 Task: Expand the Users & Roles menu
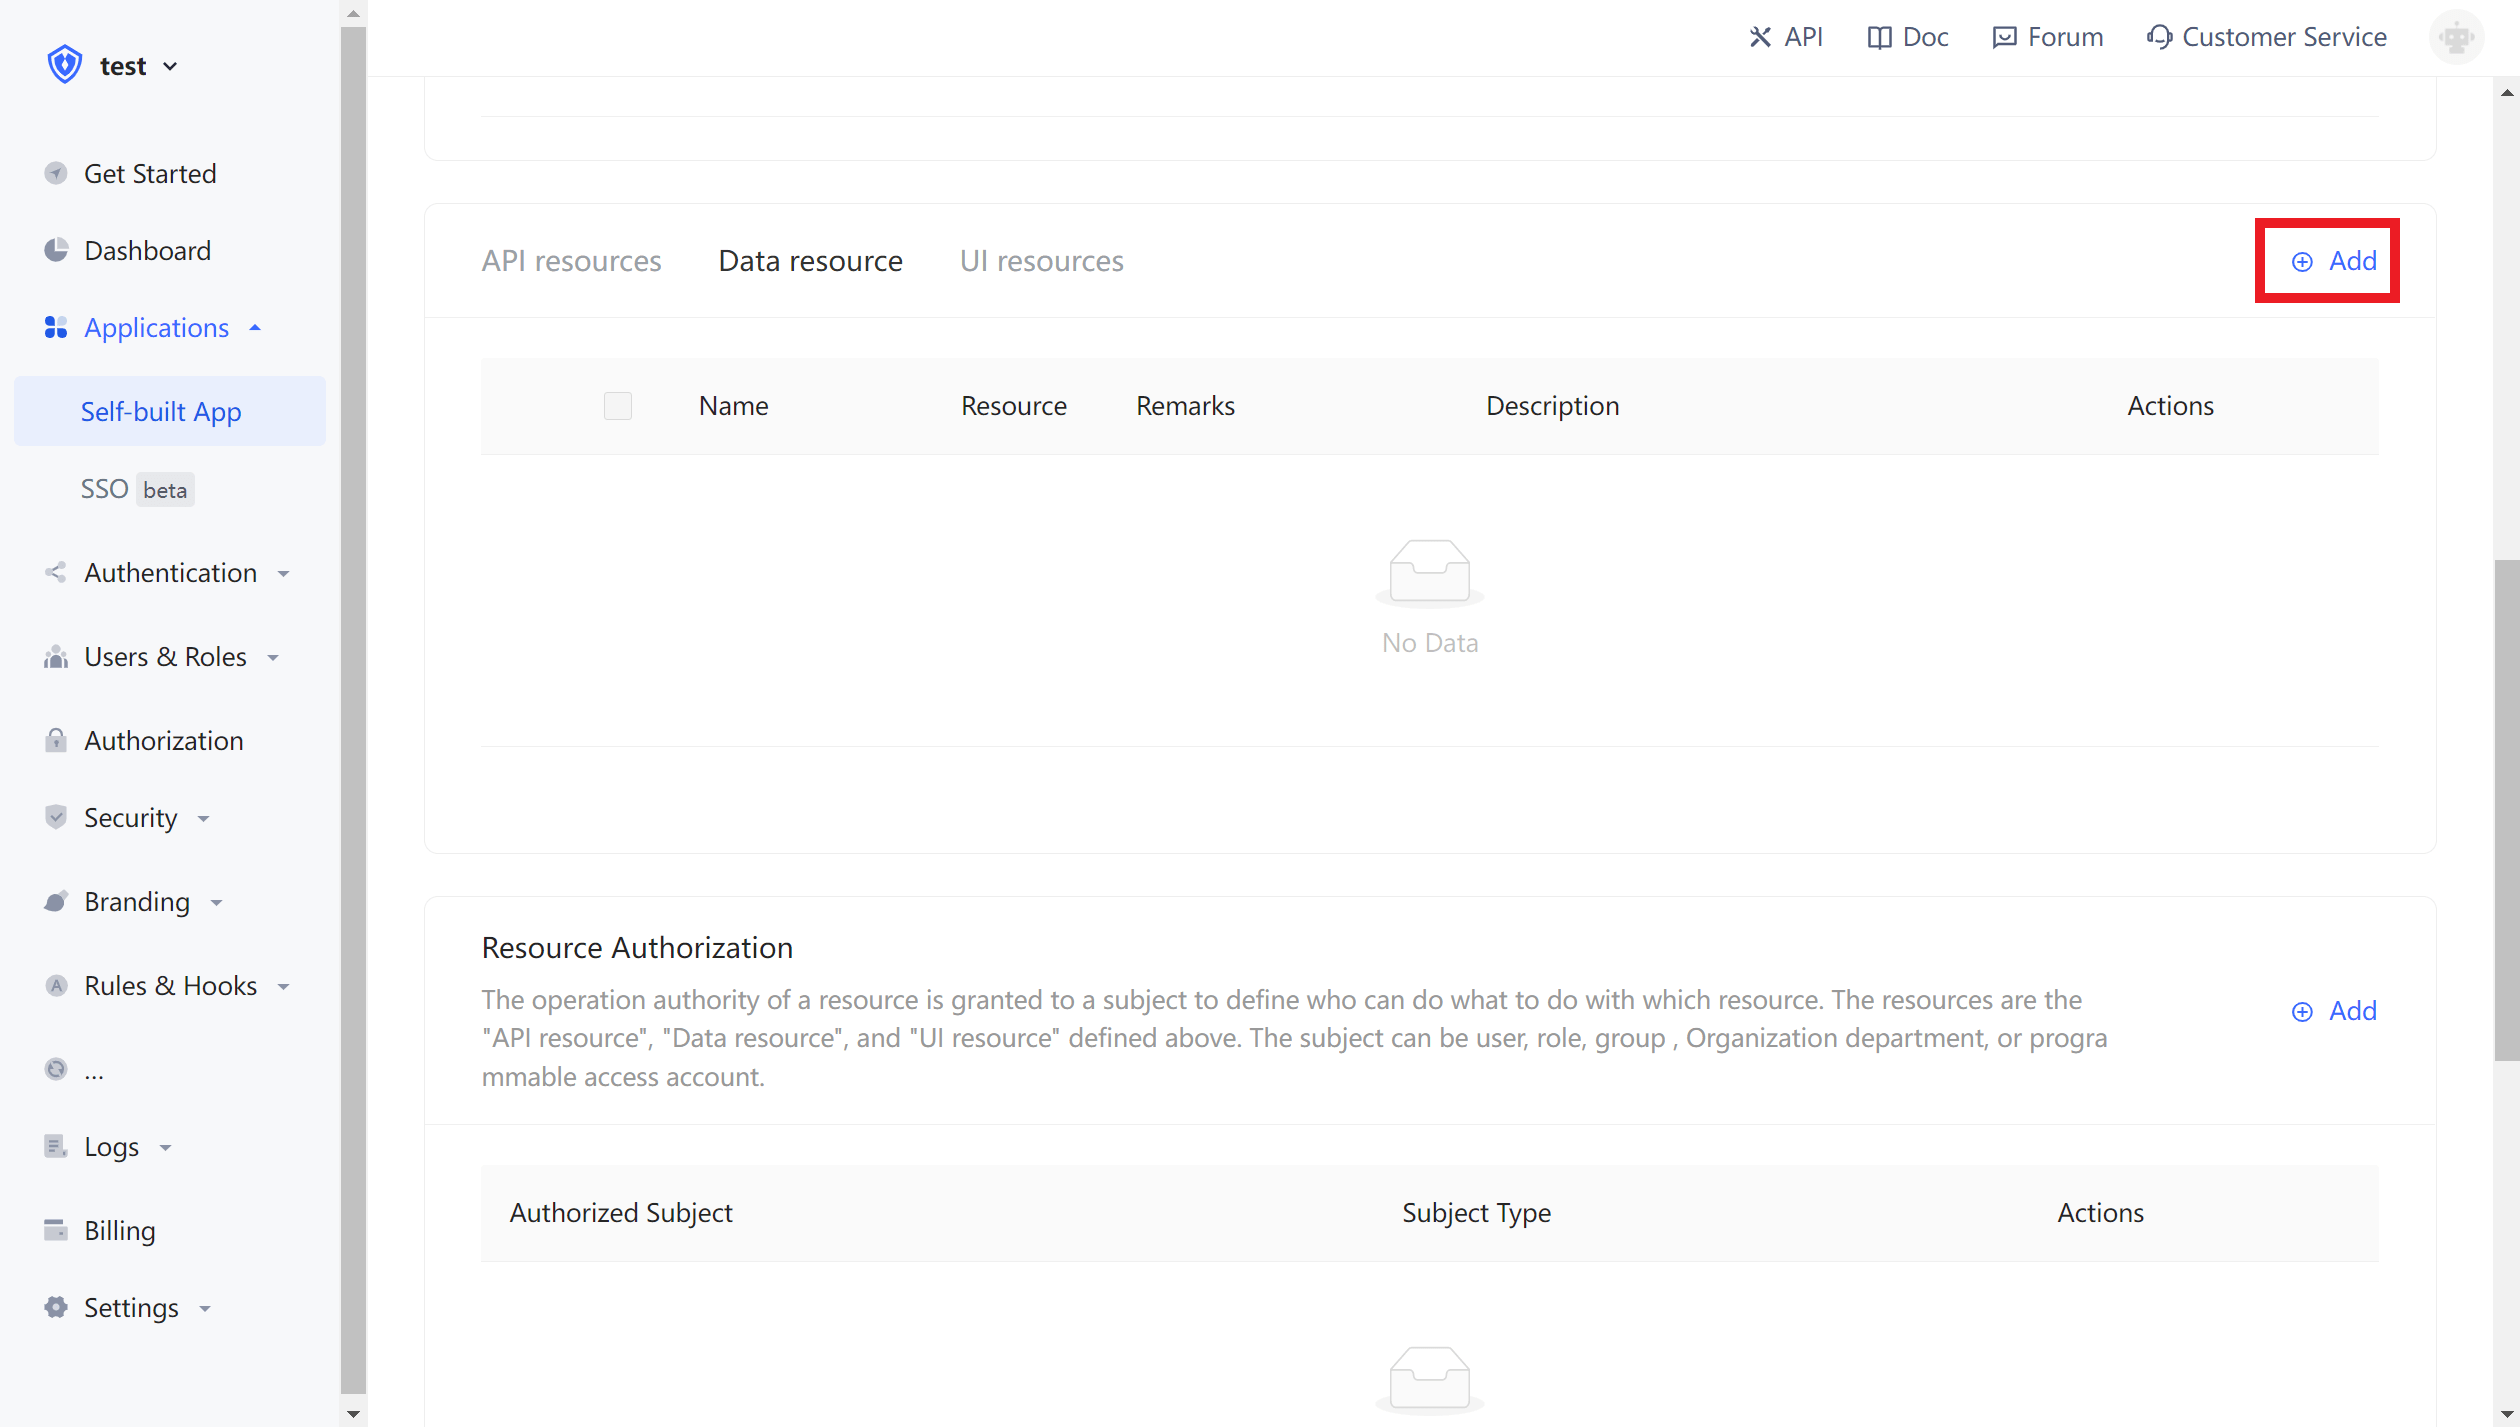(x=165, y=657)
